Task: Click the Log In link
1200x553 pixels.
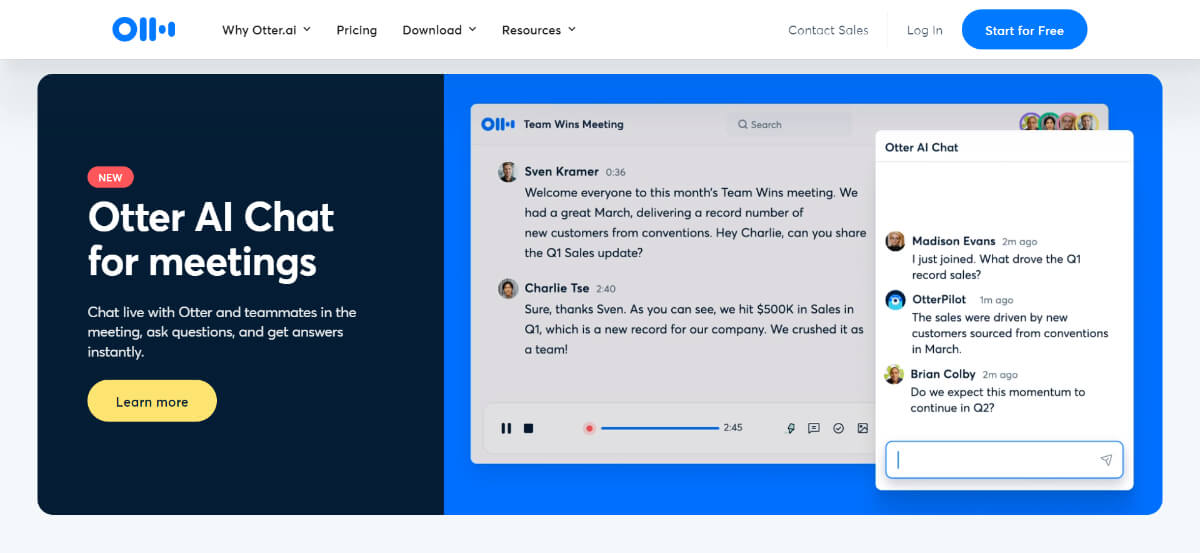Action: [x=925, y=30]
